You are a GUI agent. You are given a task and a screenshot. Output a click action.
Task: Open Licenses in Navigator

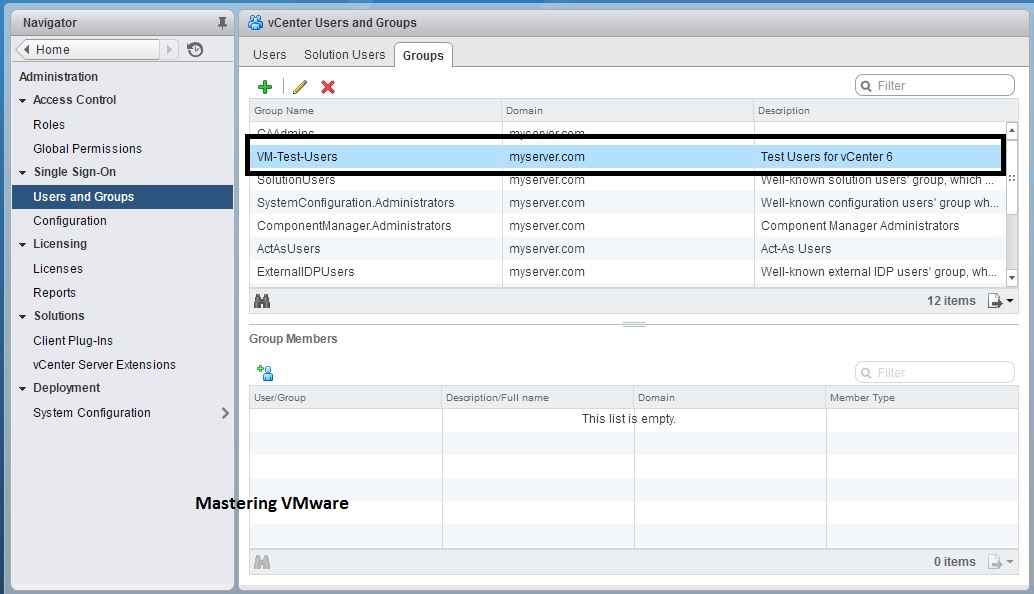(58, 269)
